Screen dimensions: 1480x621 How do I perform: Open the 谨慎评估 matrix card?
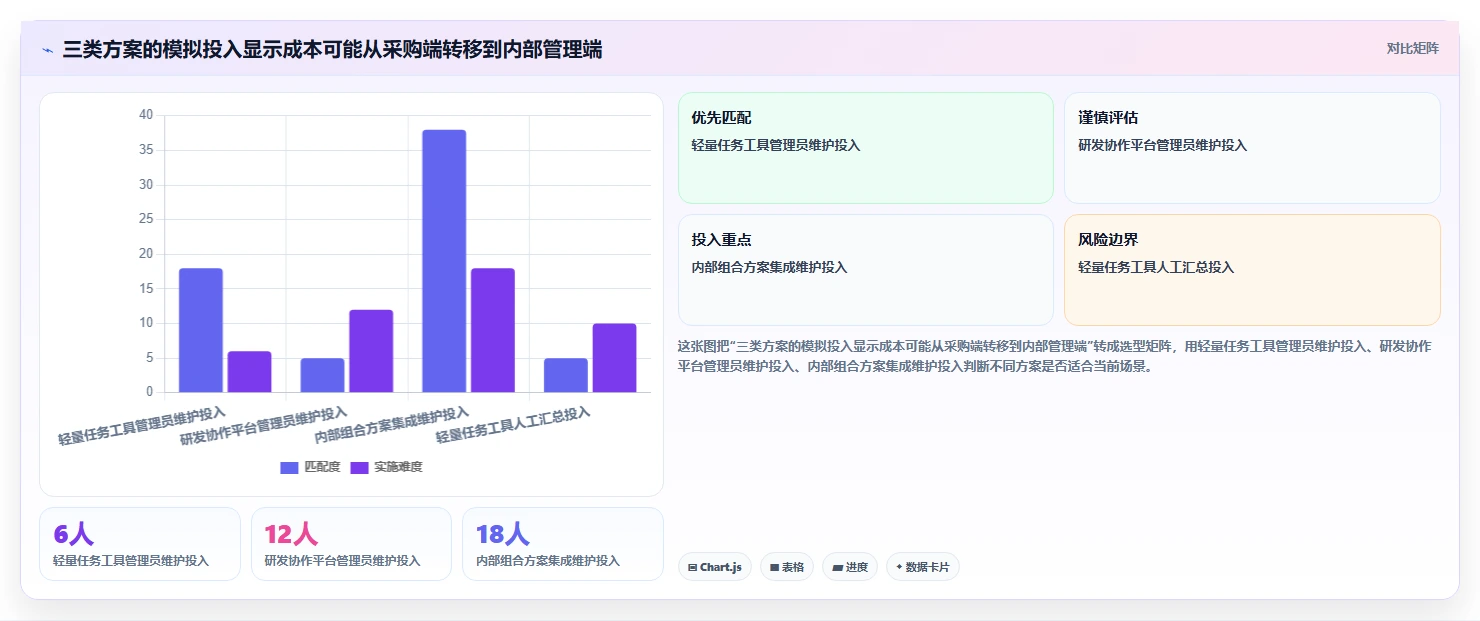coord(1252,148)
